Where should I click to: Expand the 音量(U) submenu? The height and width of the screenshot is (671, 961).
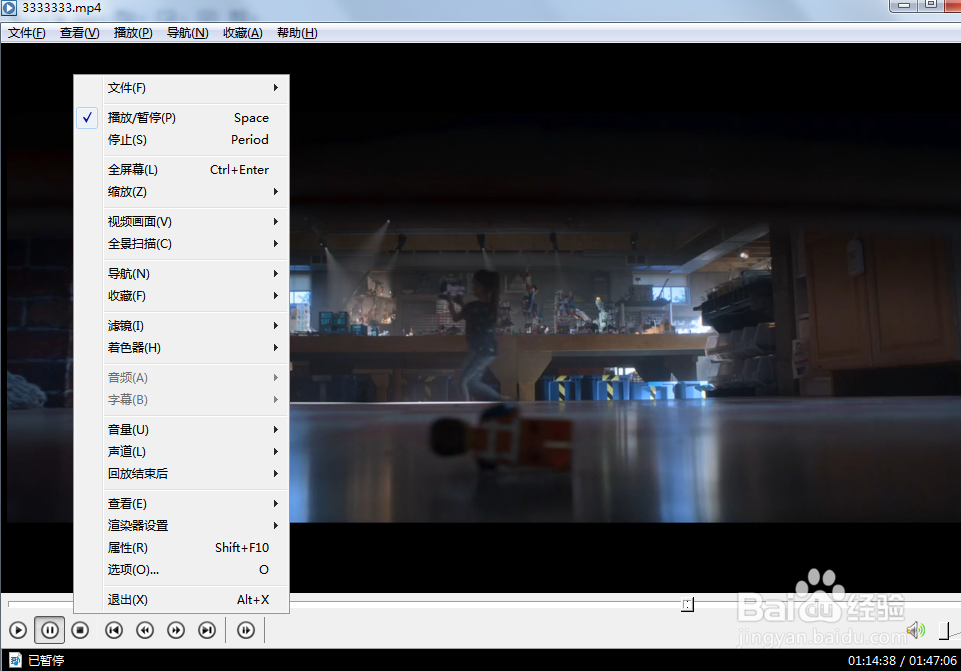(181, 430)
